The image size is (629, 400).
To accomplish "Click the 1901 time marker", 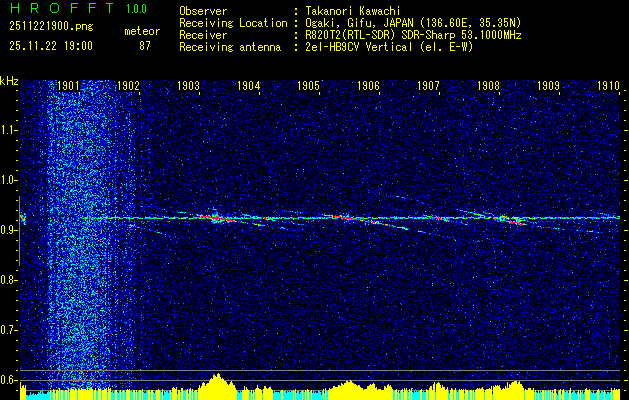I will 68,85.
